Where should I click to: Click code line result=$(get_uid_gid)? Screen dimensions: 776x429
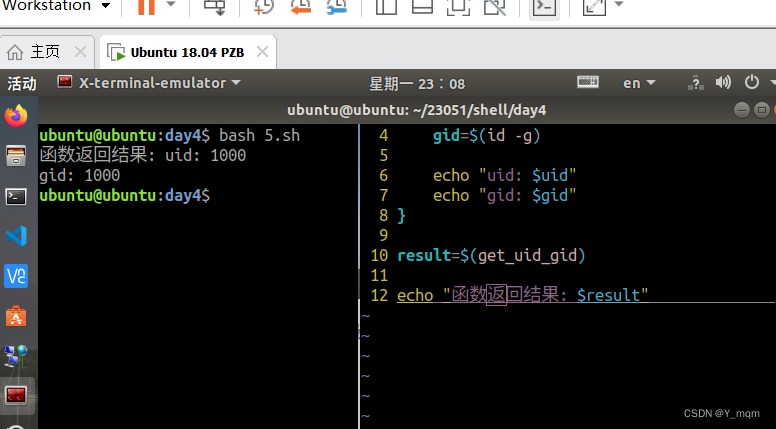click(491, 255)
